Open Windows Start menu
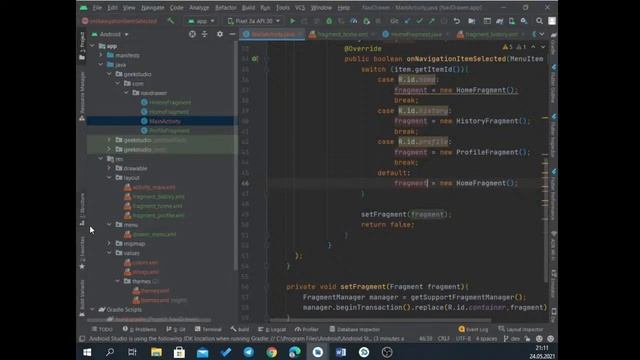The image size is (640, 360). (87, 352)
